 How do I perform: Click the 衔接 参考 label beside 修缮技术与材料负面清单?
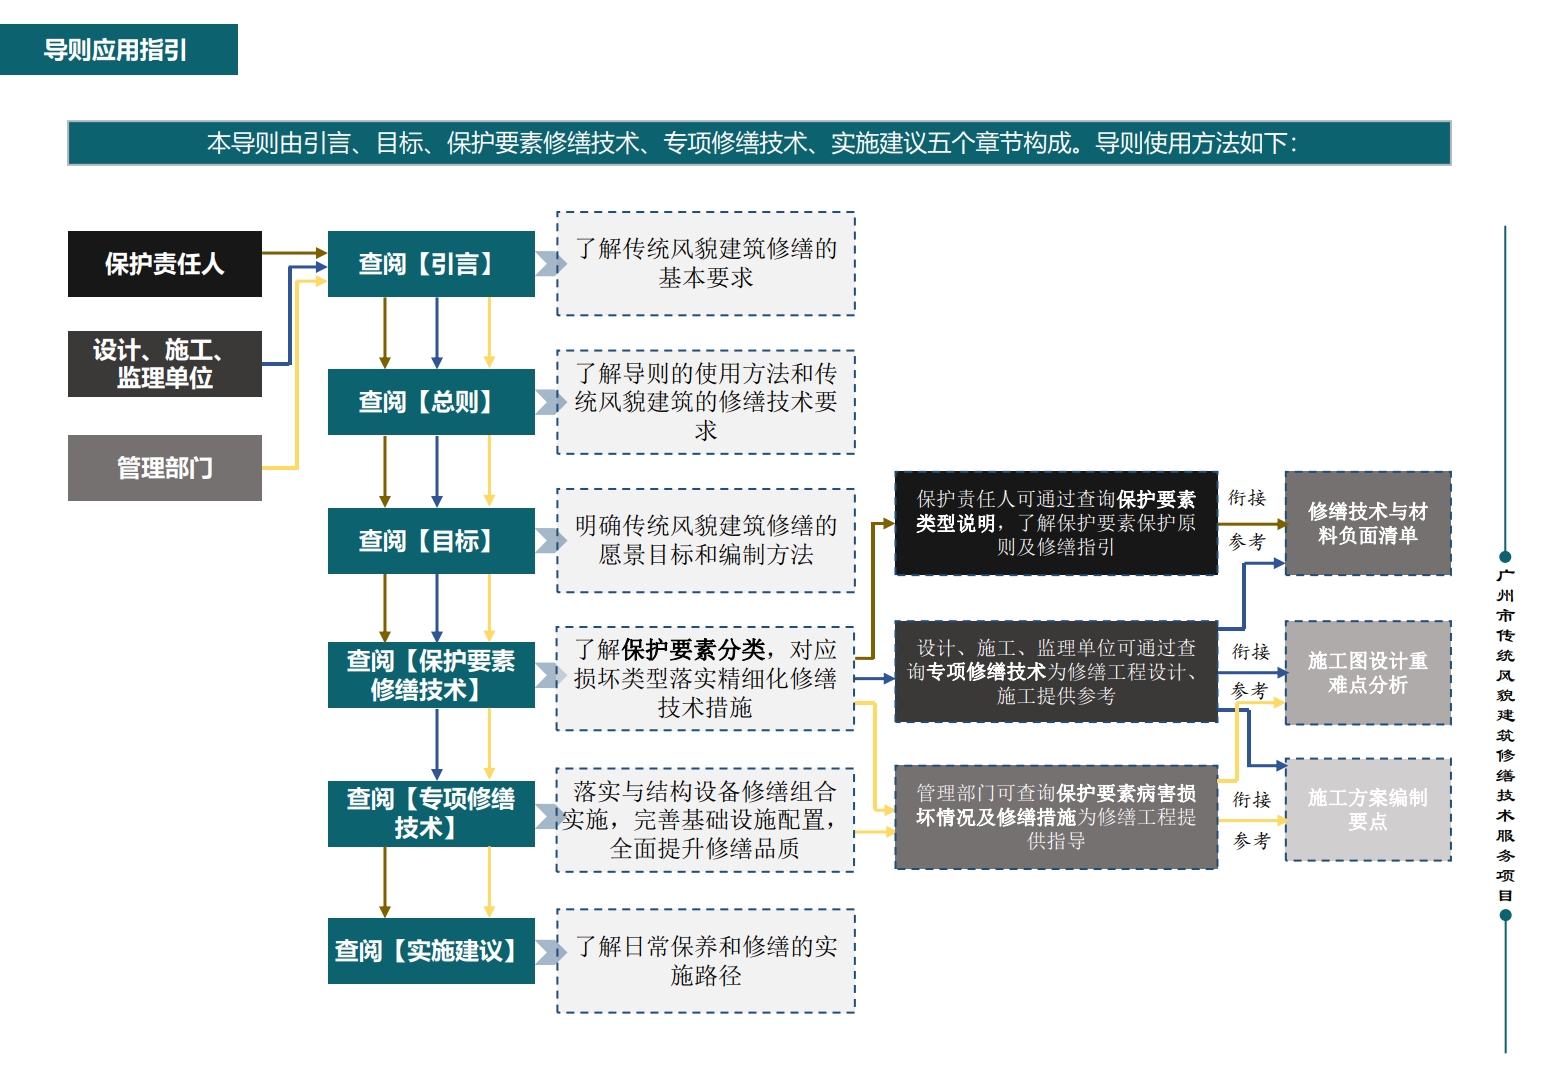pyautogui.click(x=1247, y=520)
